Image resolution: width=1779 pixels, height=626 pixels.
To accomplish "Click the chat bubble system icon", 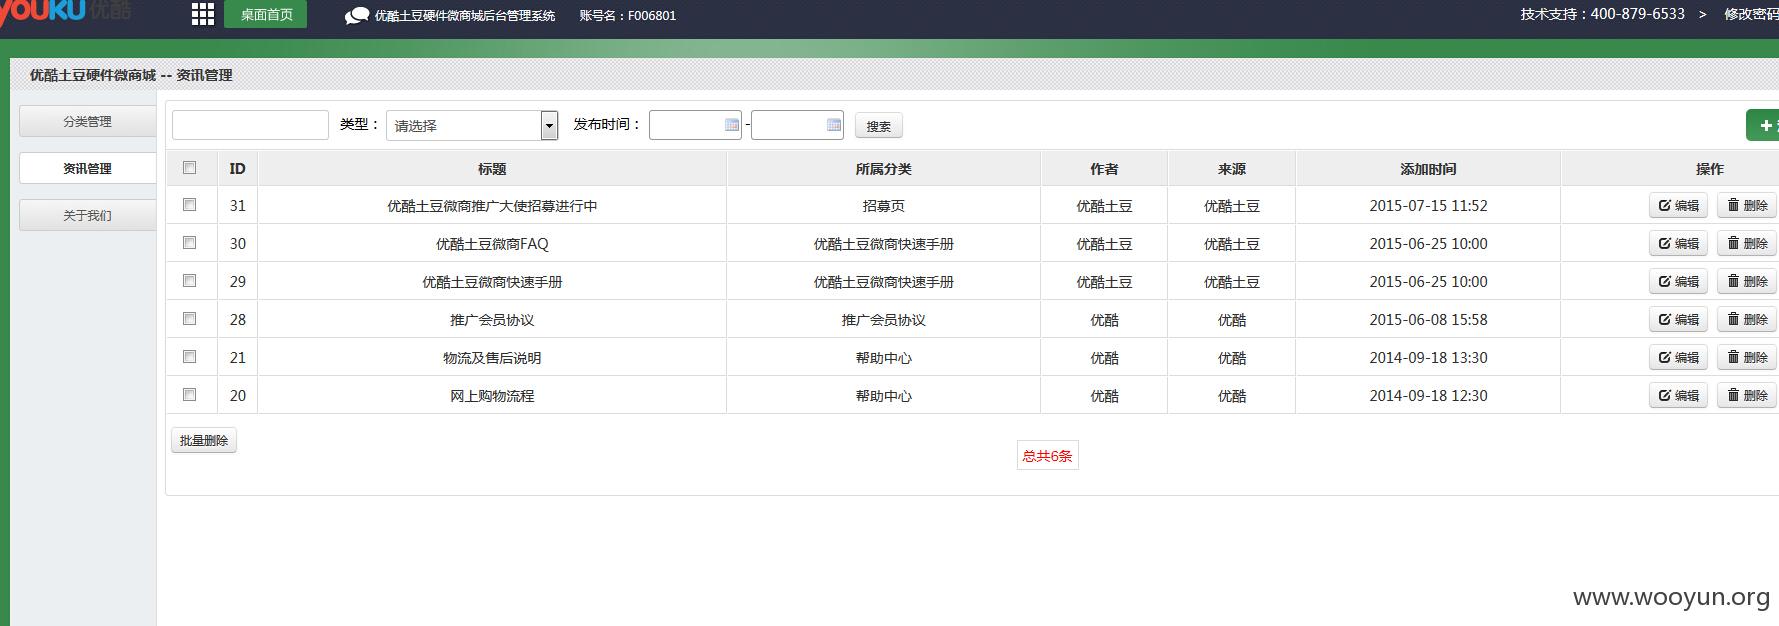I will 357,16.
